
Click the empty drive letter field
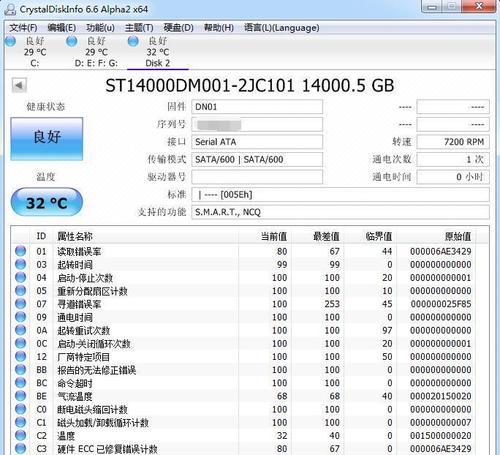(x=257, y=177)
